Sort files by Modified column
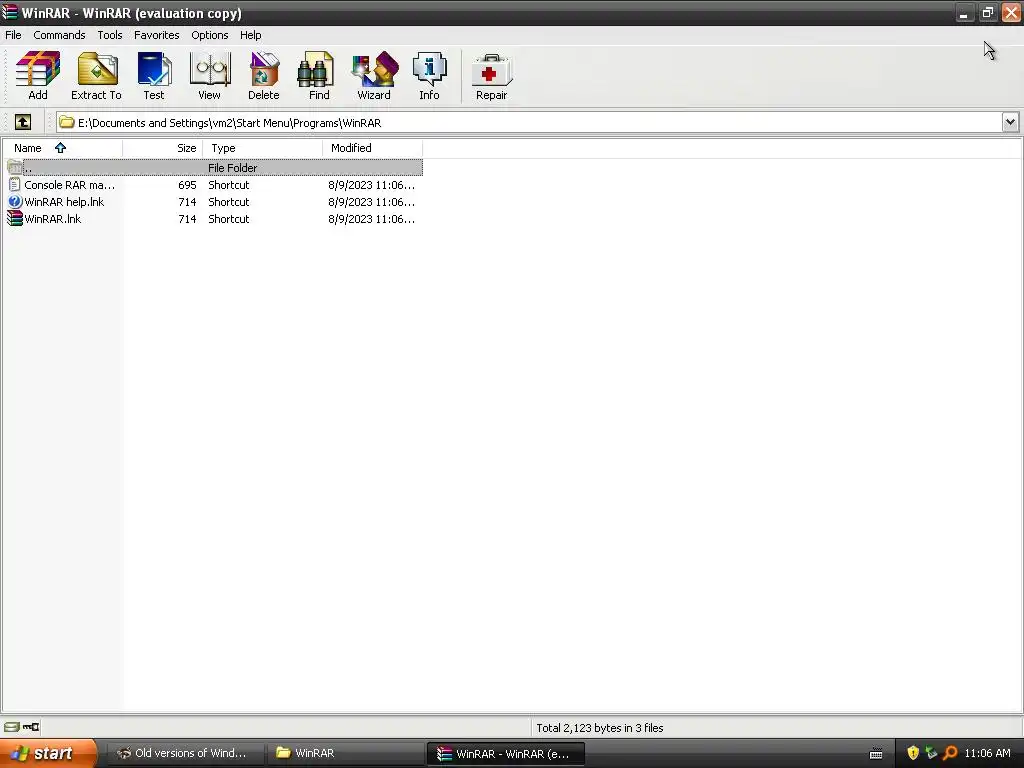This screenshot has height=768, width=1024. click(372, 148)
